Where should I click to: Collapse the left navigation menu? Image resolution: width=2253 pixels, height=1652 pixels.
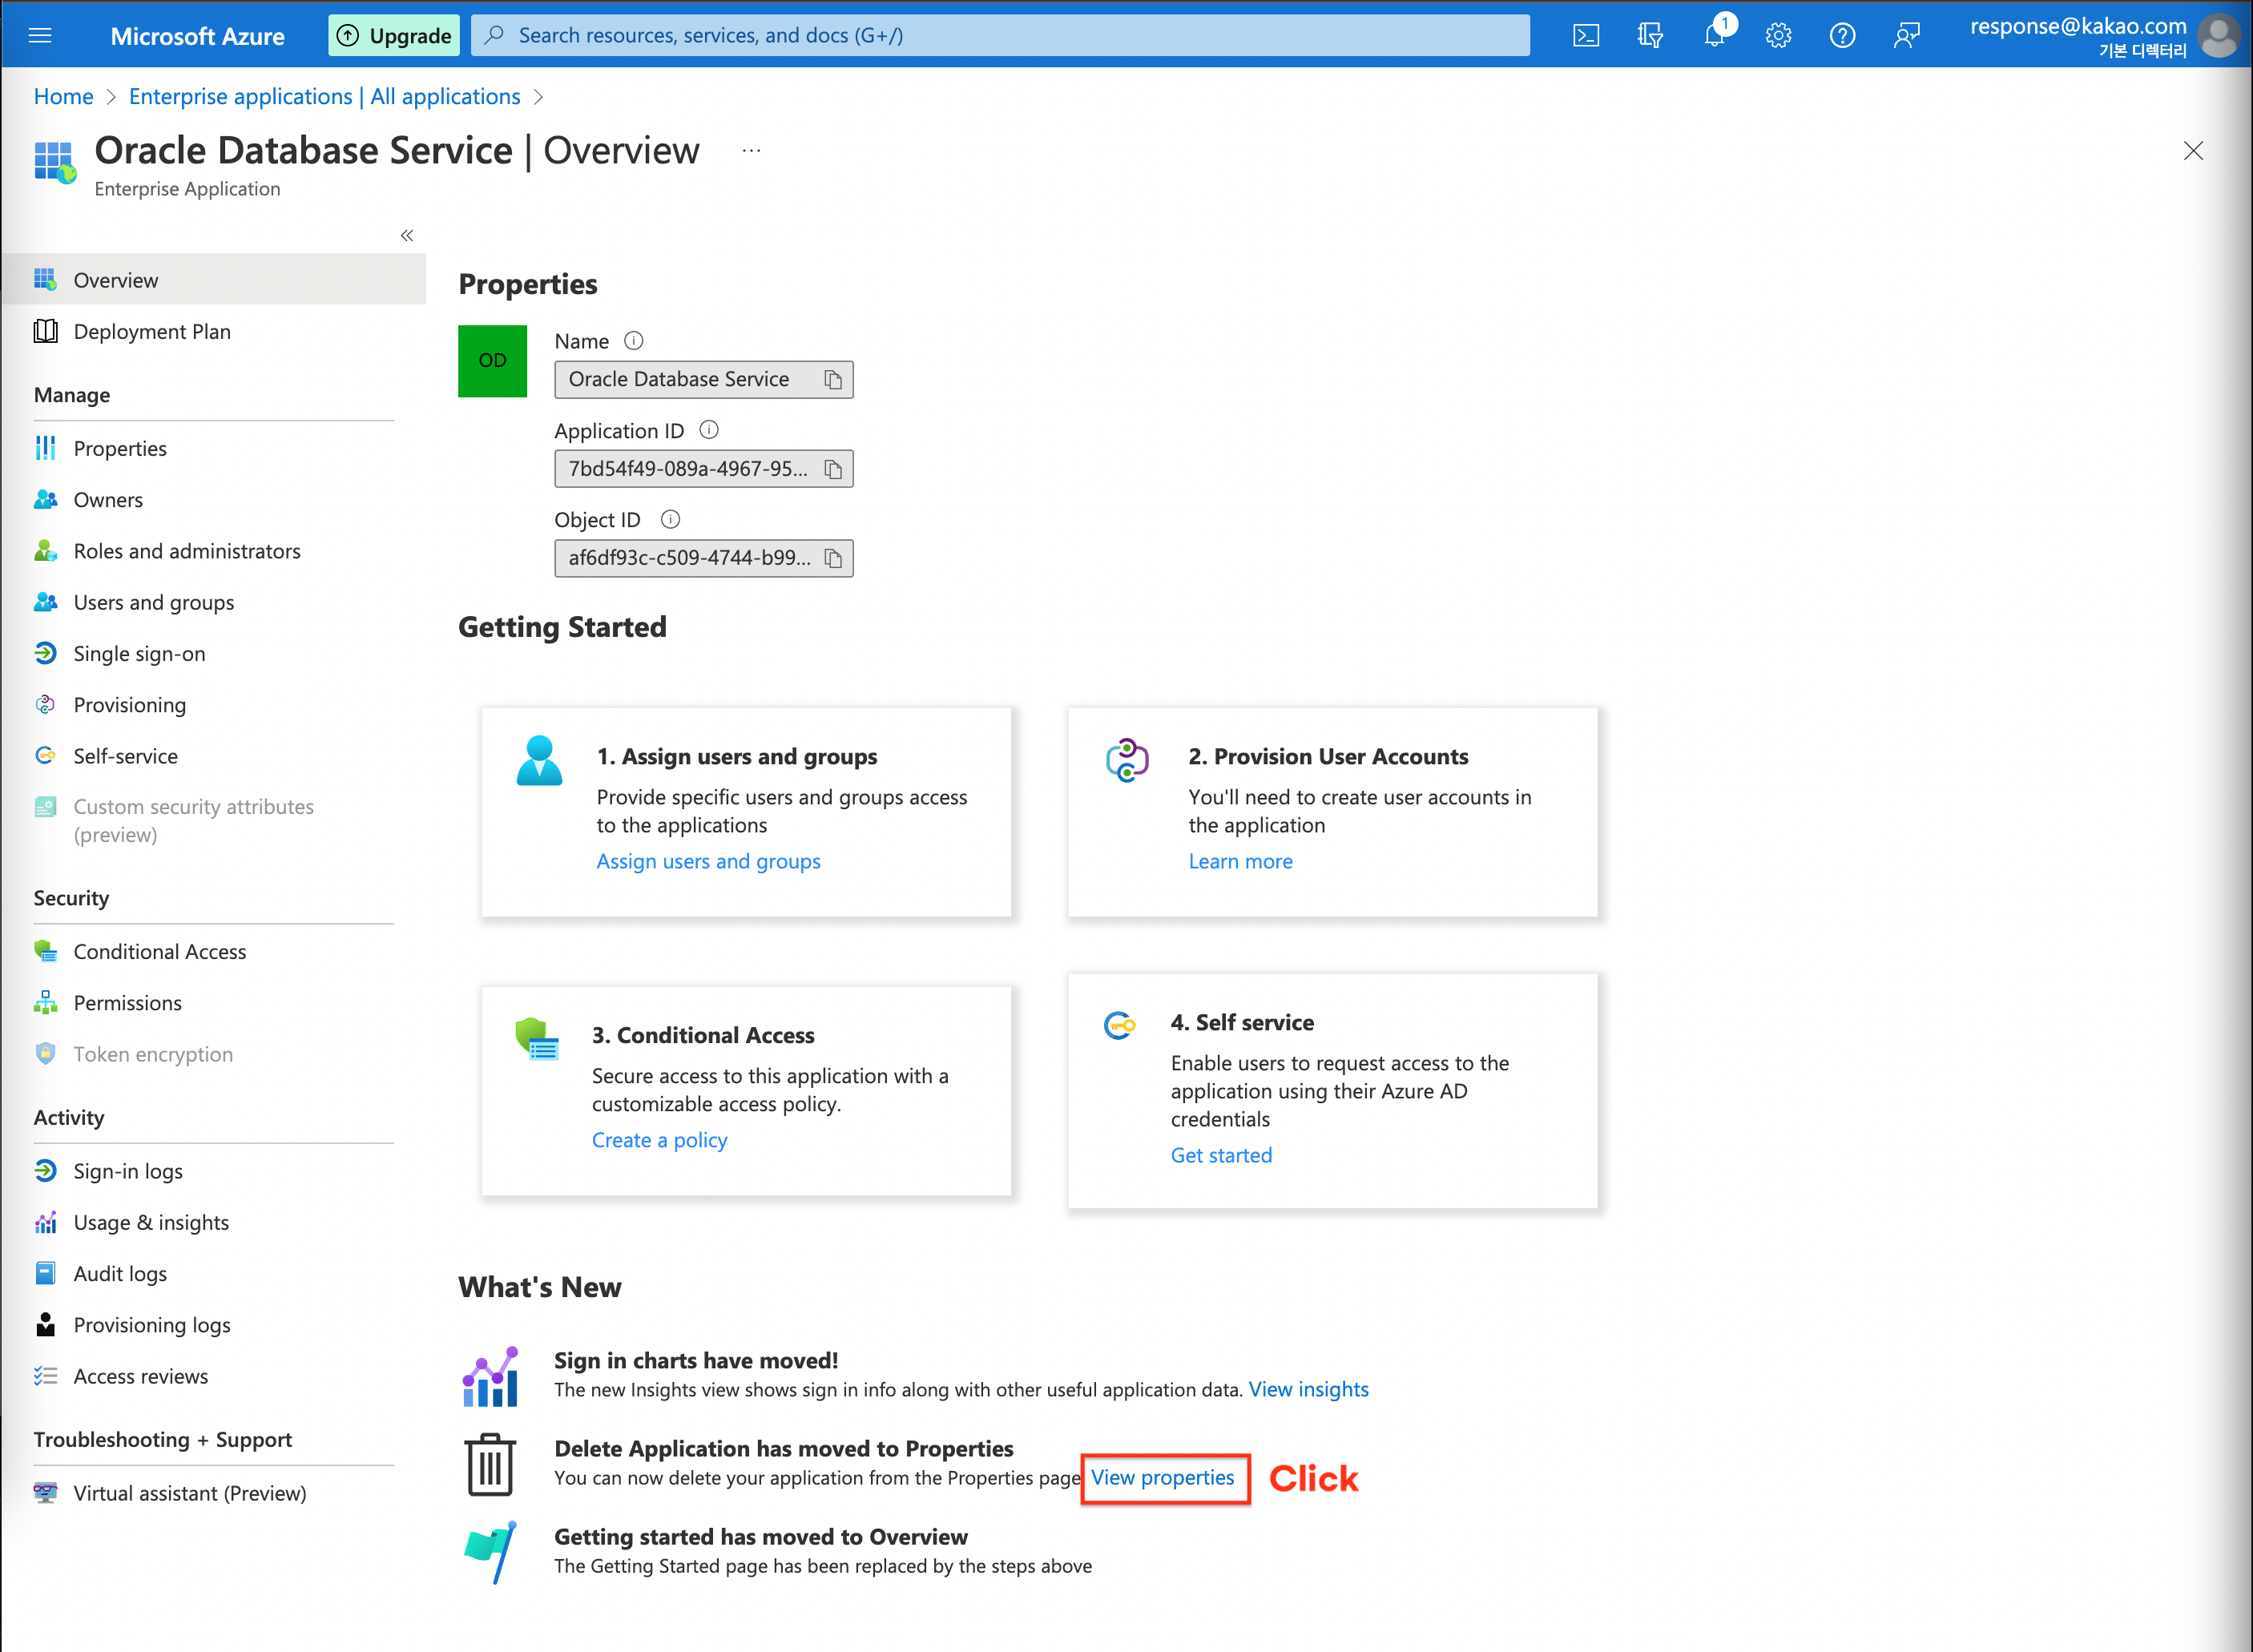pos(407,236)
